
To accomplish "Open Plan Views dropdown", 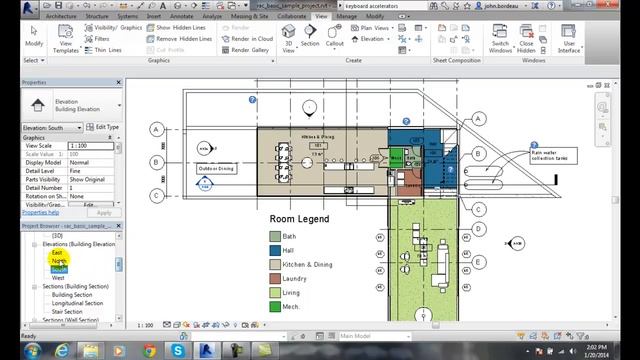I will click(372, 28).
